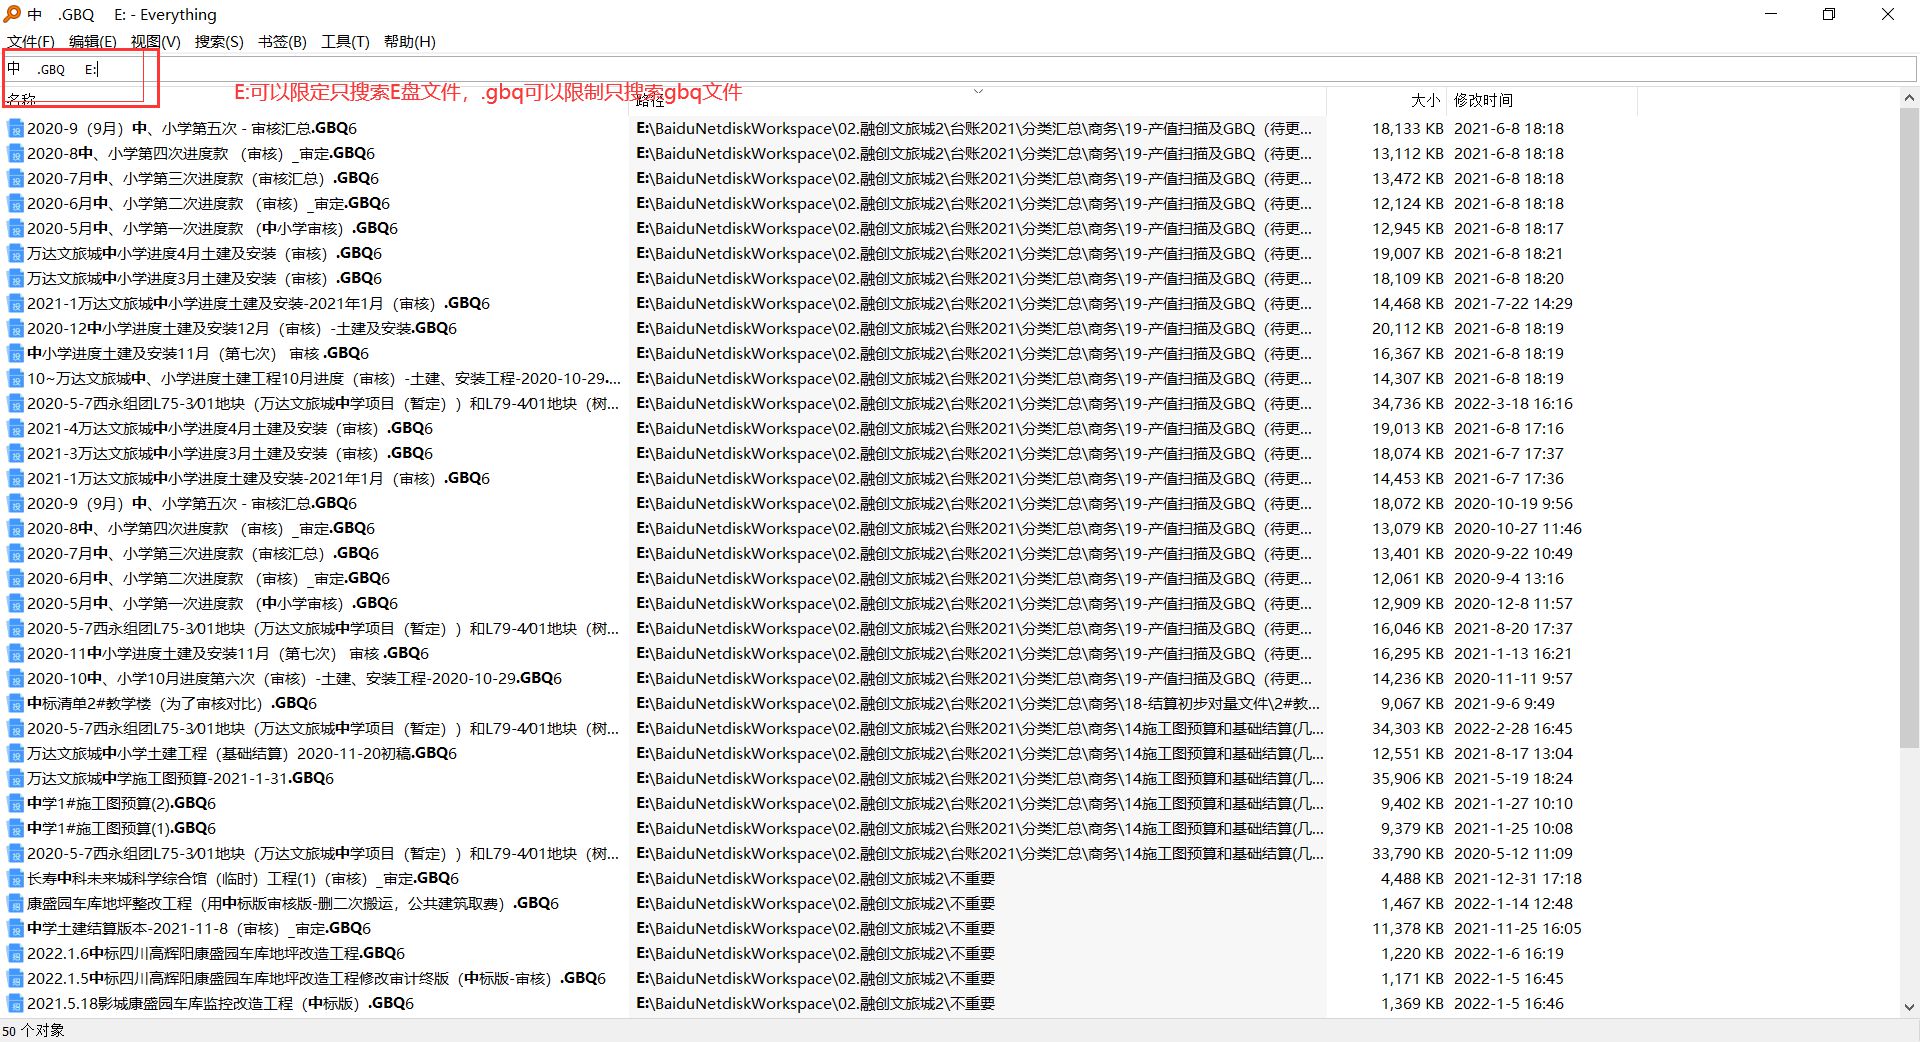Click file icon for 2022.1.6中标四川高辉阳康盛园车库地坪改造工程
This screenshot has height=1042, width=1920.
click(x=15, y=954)
